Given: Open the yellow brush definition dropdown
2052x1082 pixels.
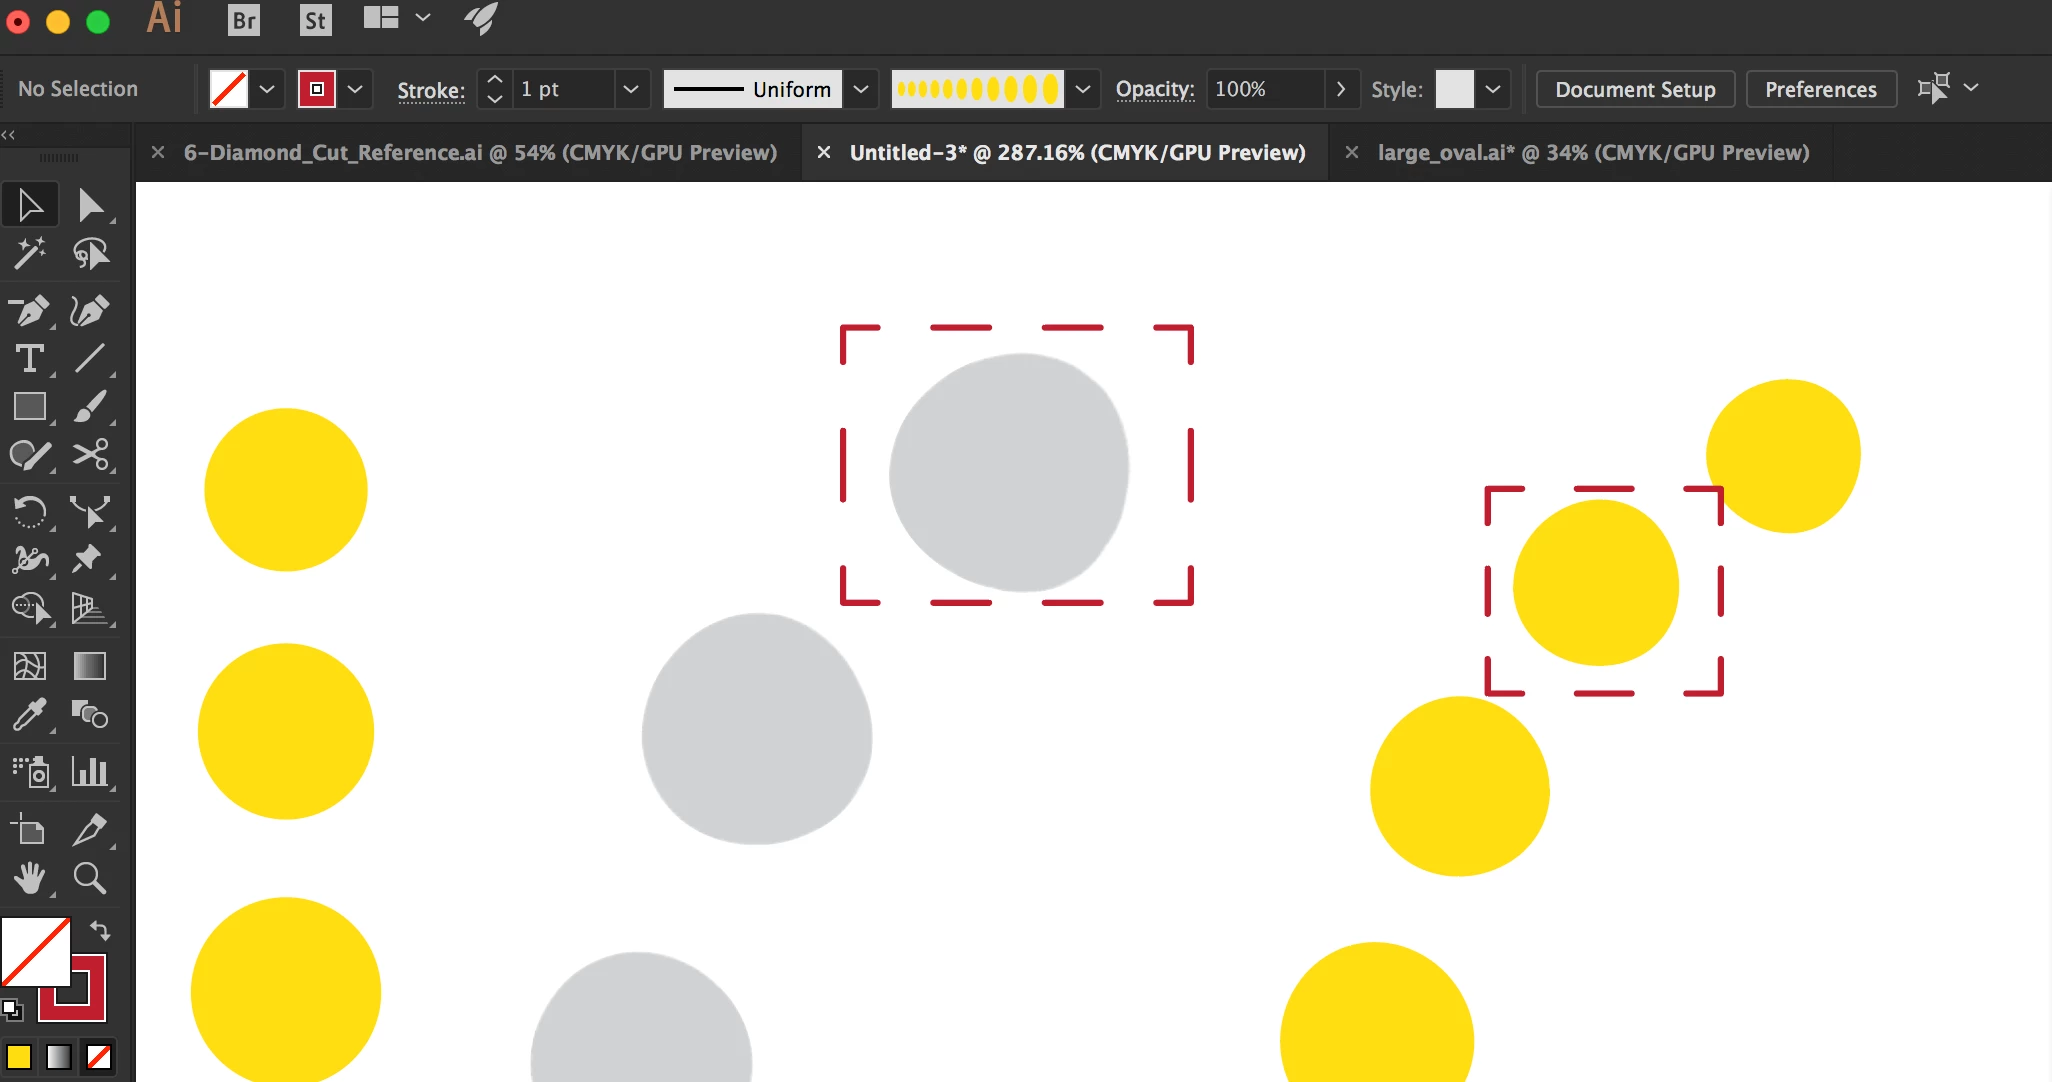Looking at the screenshot, I should (x=1082, y=89).
